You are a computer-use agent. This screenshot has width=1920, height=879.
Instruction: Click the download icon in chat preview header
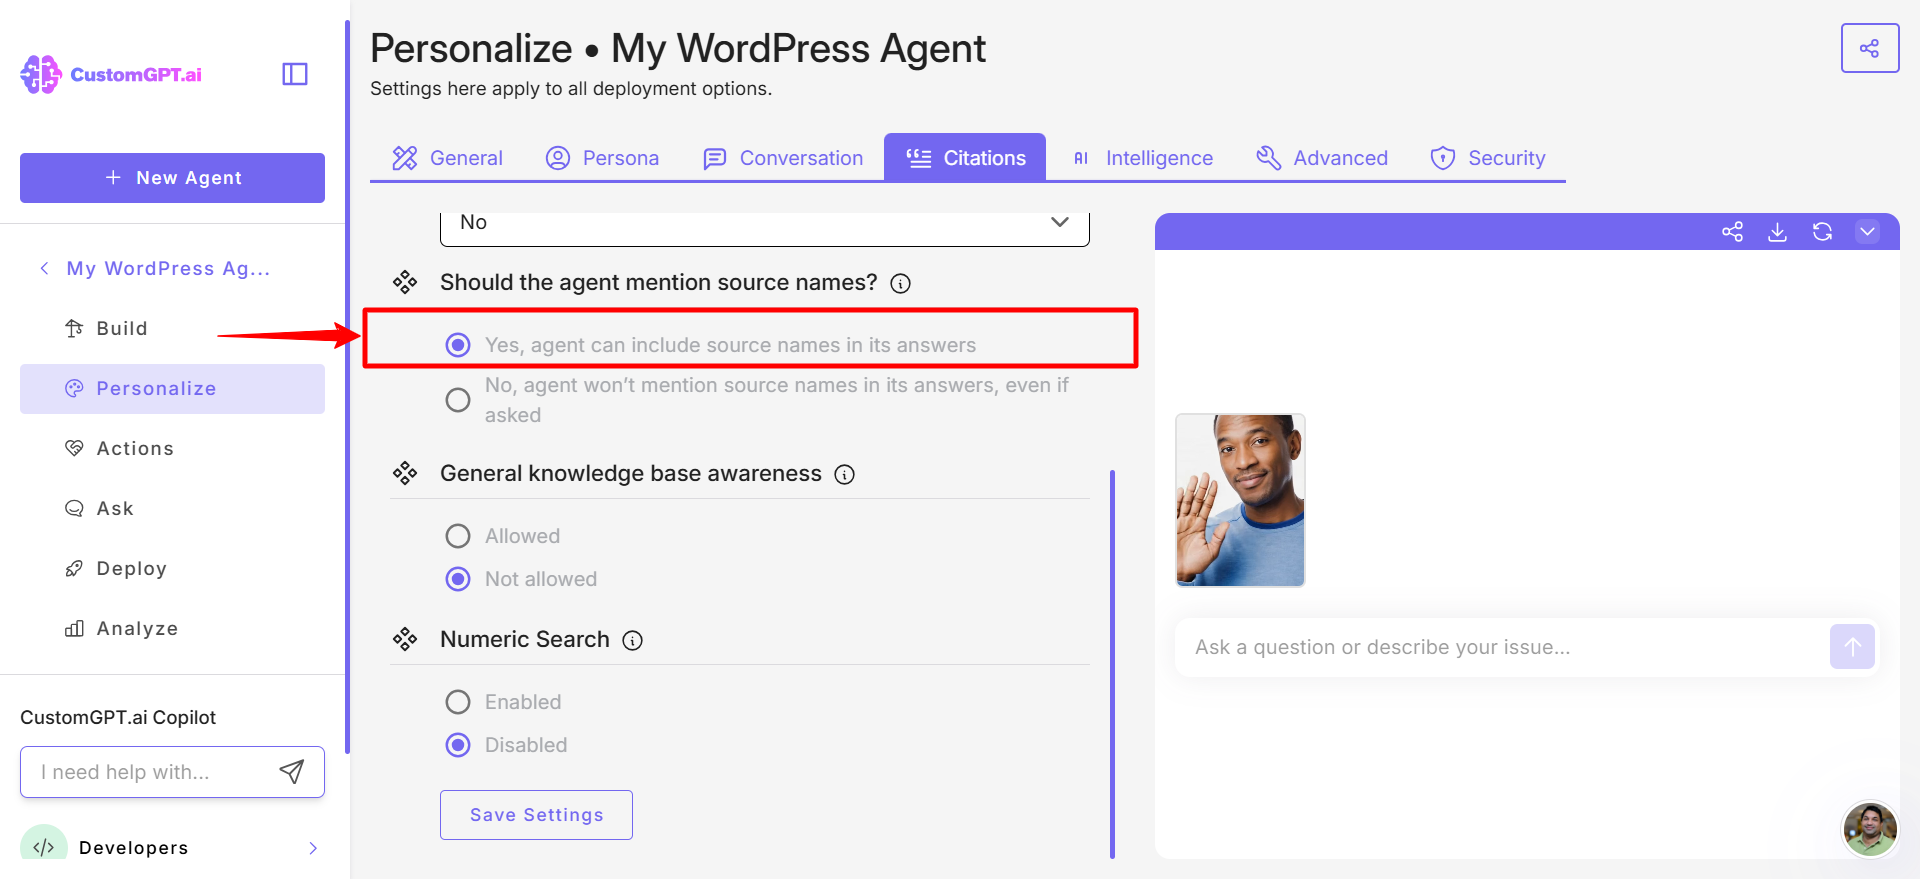(1777, 232)
